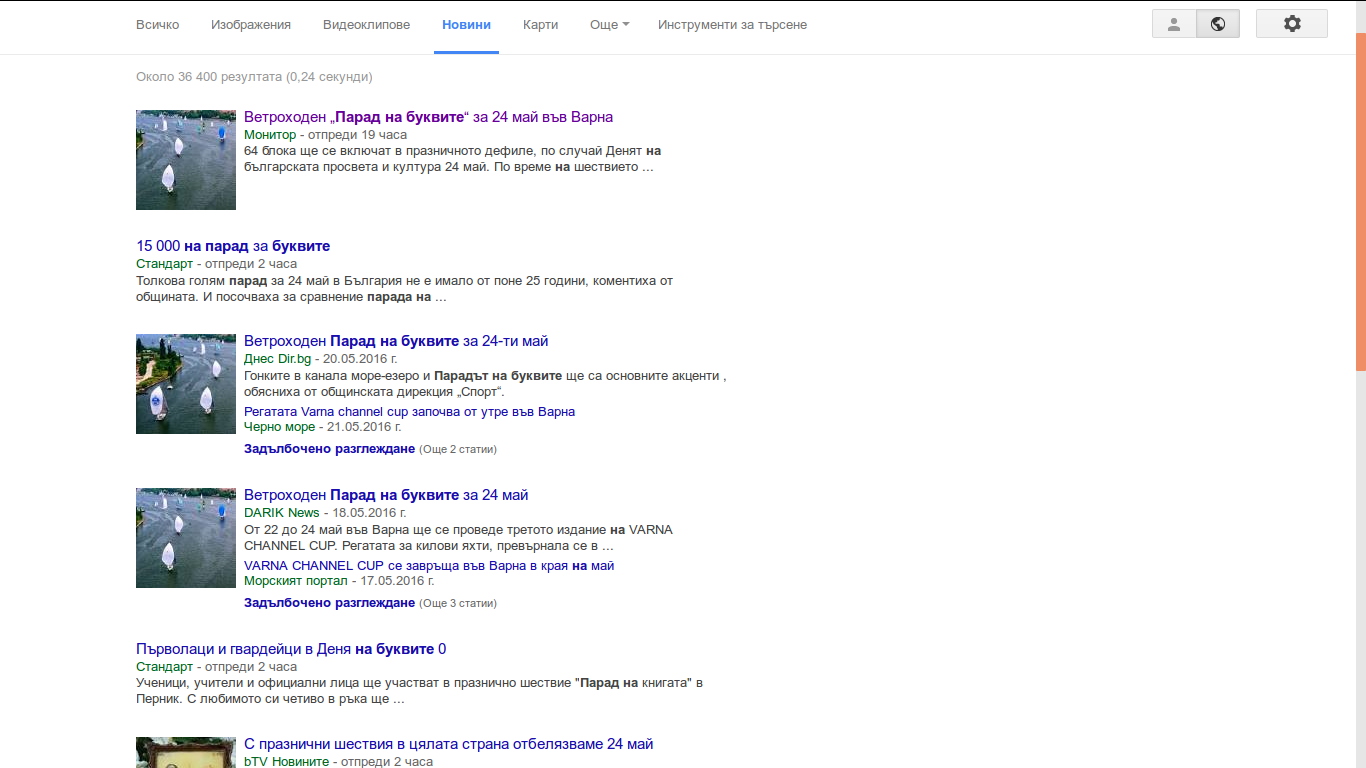Screen dimensions: 1366x768
Task: Open the '15 000 на парад за буквите' article
Action: pyautogui.click(x=233, y=246)
